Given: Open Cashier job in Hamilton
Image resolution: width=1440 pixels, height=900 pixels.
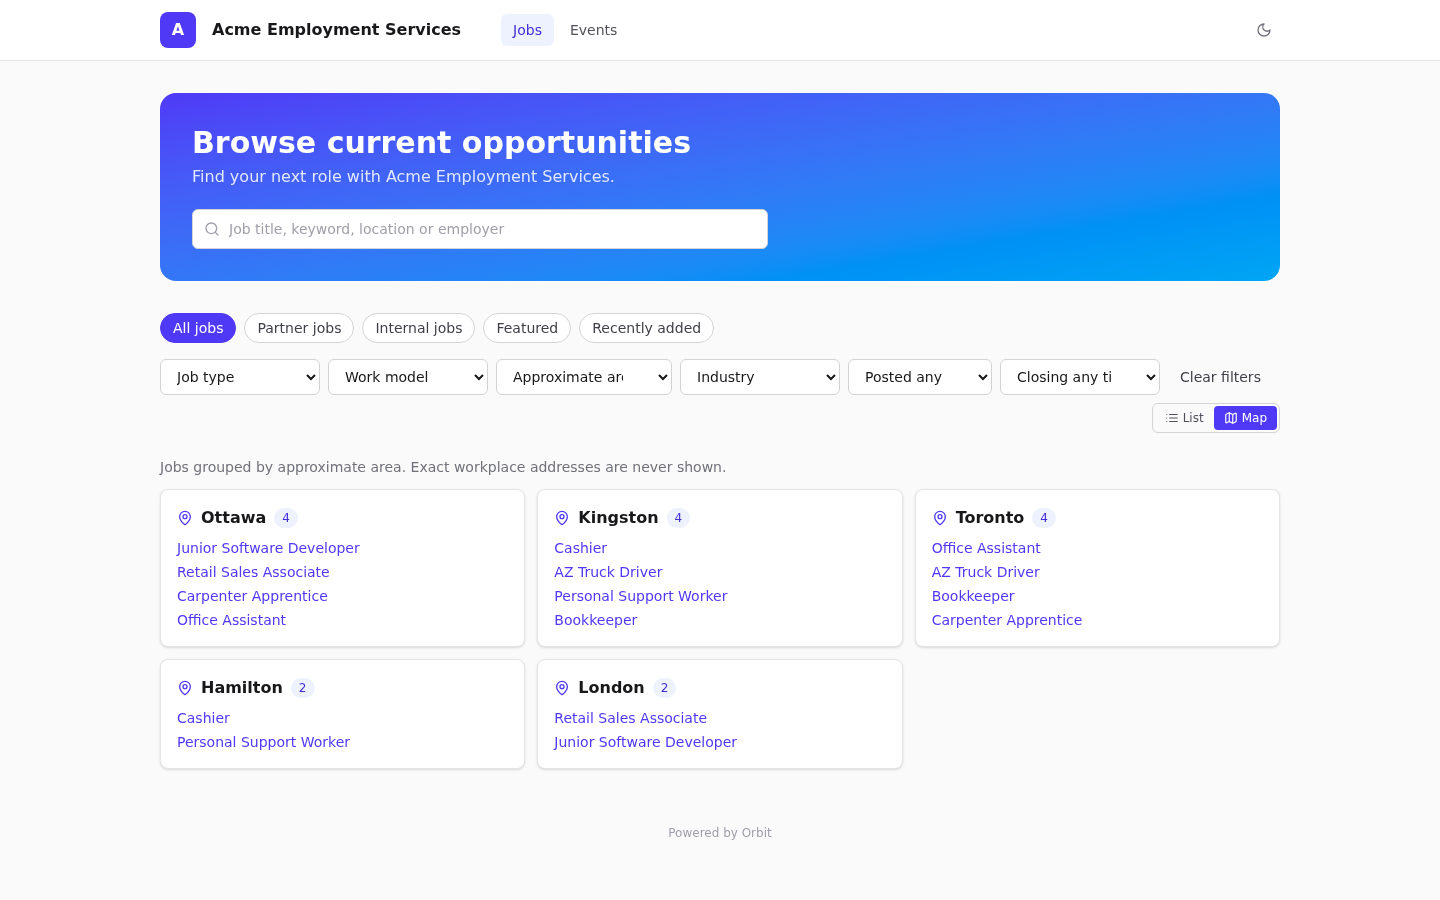Looking at the screenshot, I should pyautogui.click(x=203, y=718).
